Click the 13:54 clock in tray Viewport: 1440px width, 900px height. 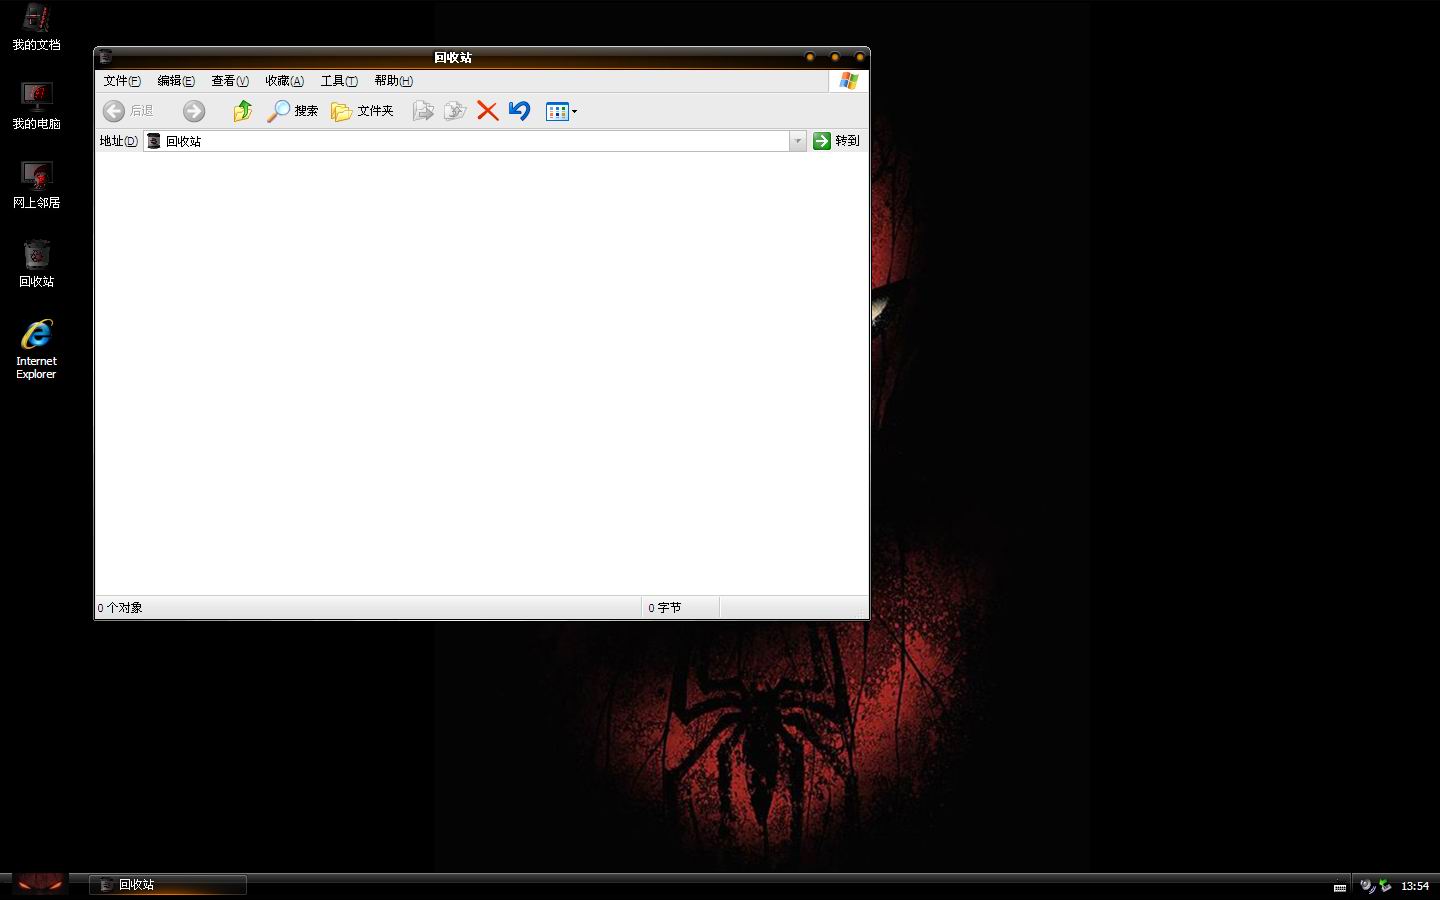tap(1415, 886)
